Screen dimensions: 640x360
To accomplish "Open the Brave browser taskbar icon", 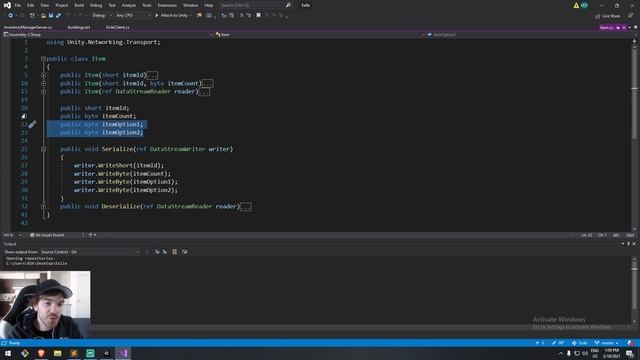I will click(41, 353).
